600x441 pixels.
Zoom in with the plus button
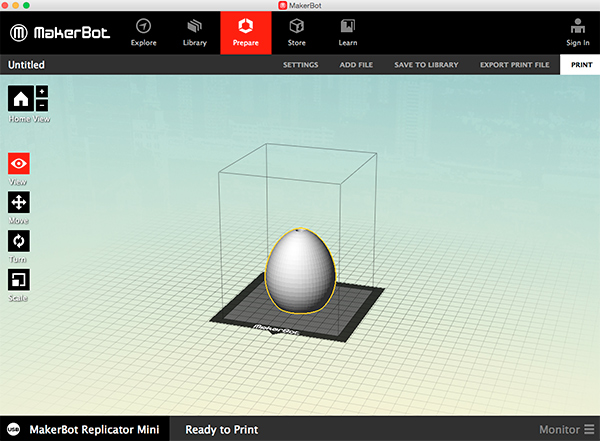(42, 91)
